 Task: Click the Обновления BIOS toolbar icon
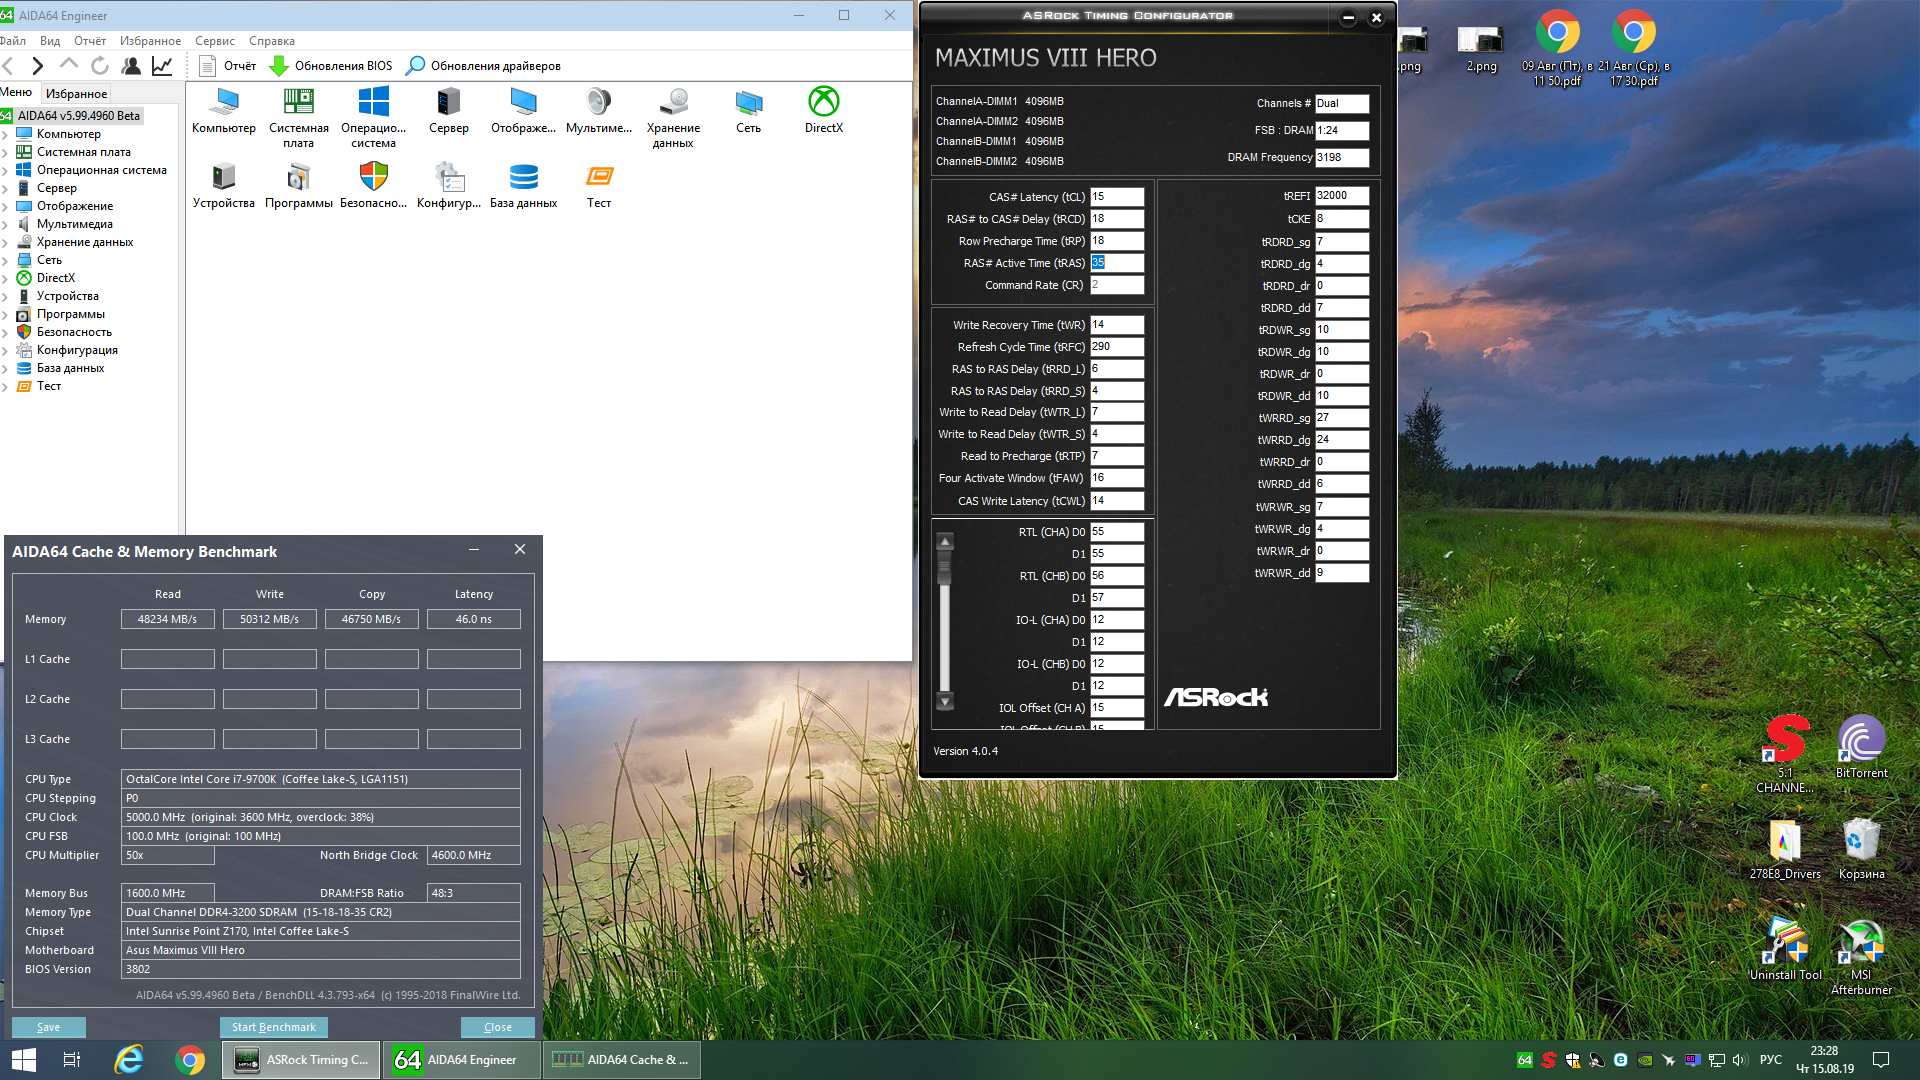click(280, 66)
